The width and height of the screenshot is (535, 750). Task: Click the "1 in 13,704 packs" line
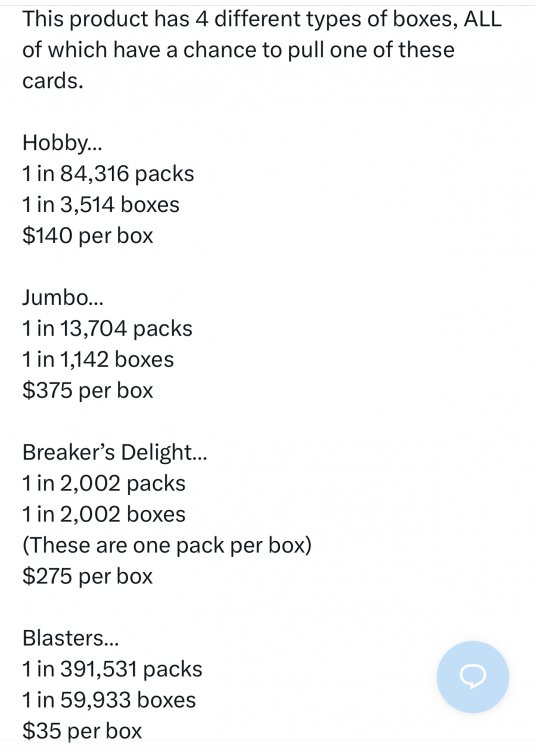click(107, 329)
